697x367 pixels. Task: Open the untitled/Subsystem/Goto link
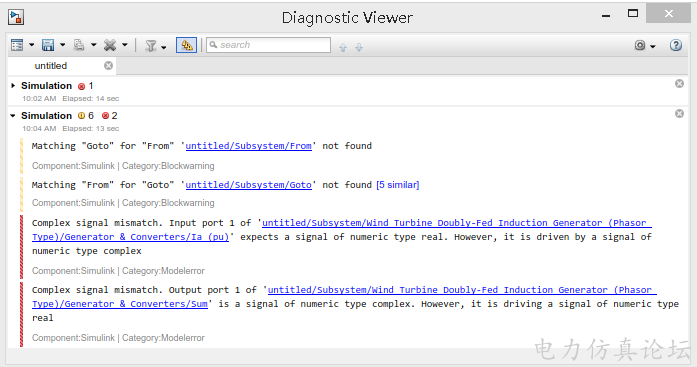[x=248, y=185]
